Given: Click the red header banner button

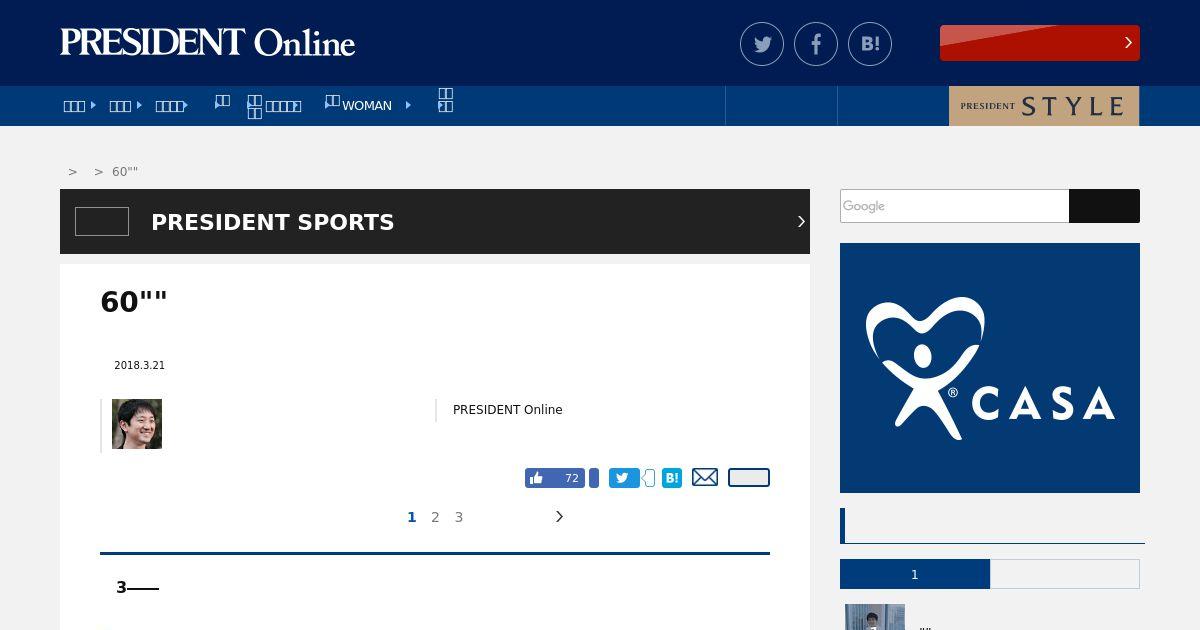Looking at the screenshot, I should tap(1040, 43).
